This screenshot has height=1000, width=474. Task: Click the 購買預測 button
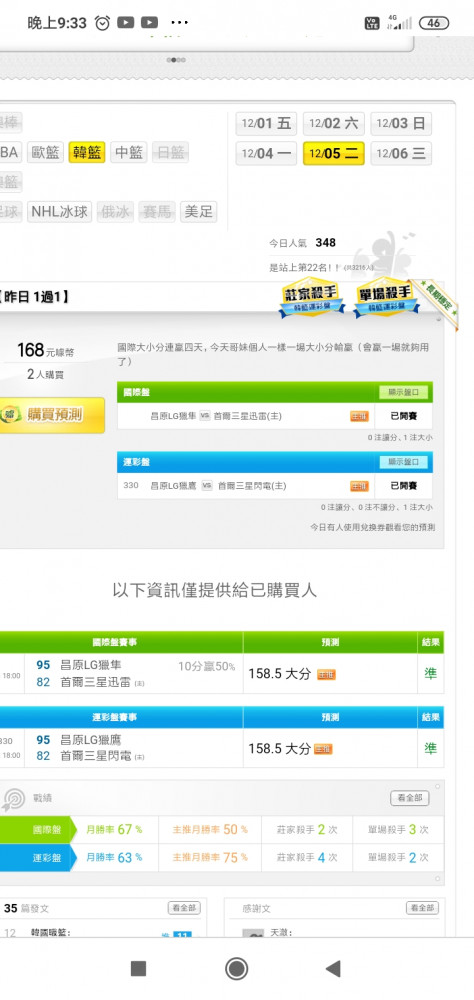click(x=52, y=415)
